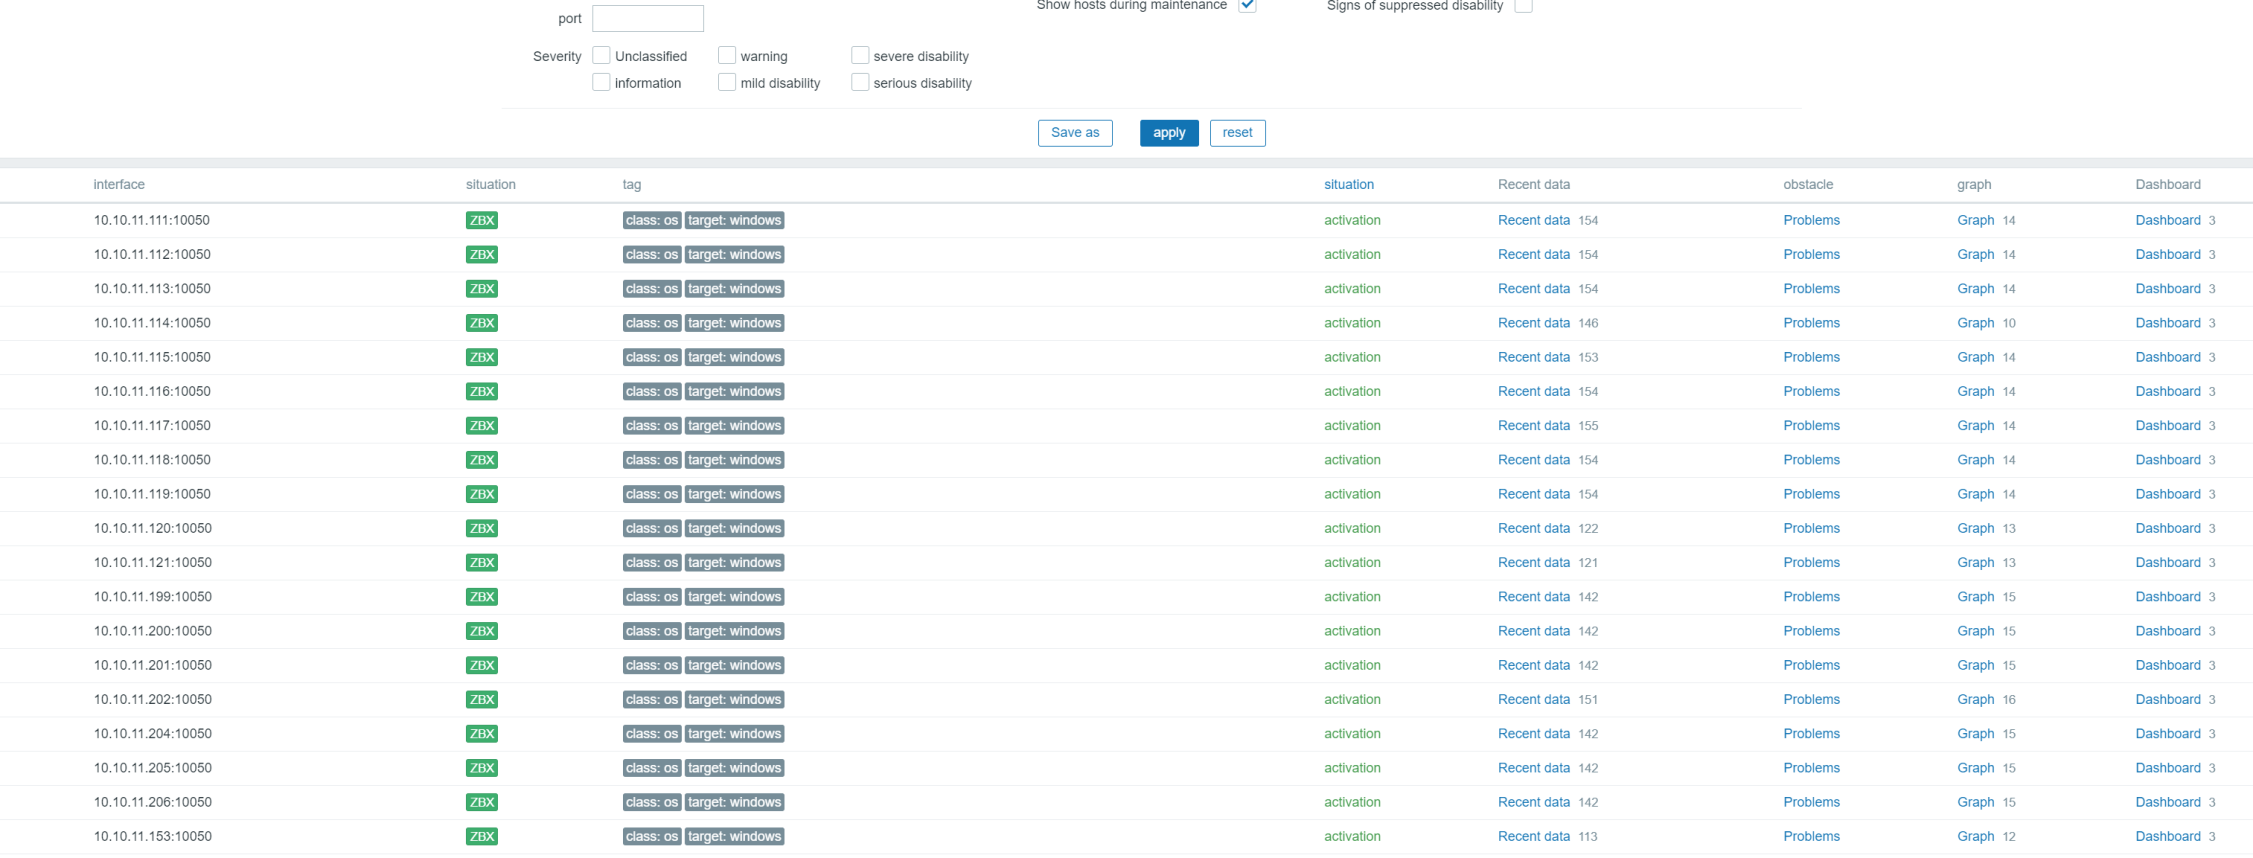Image resolution: width=2253 pixels, height=858 pixels.
Task: Open Problems for 10.10.11.200:10050
Action: pos(1811,631)
